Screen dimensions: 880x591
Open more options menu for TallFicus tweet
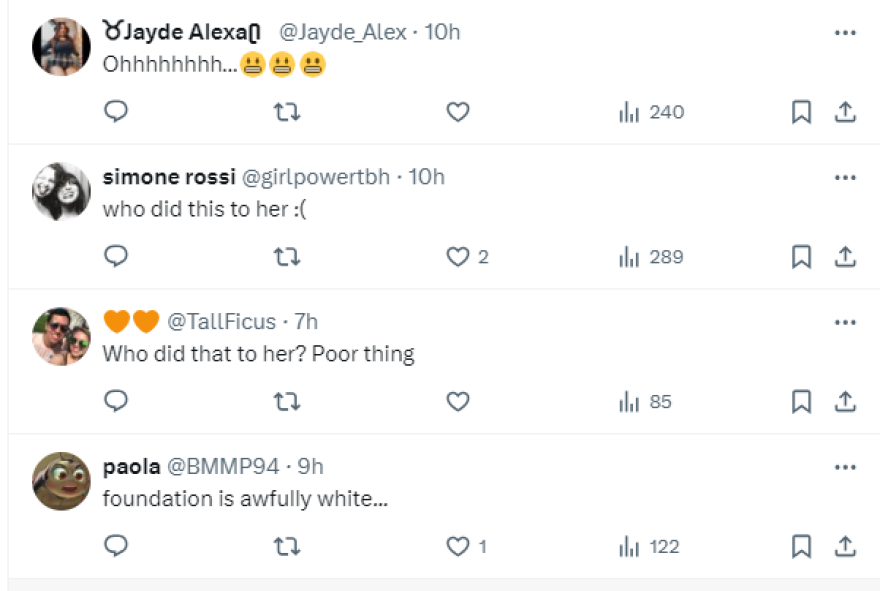click(845, 322)
